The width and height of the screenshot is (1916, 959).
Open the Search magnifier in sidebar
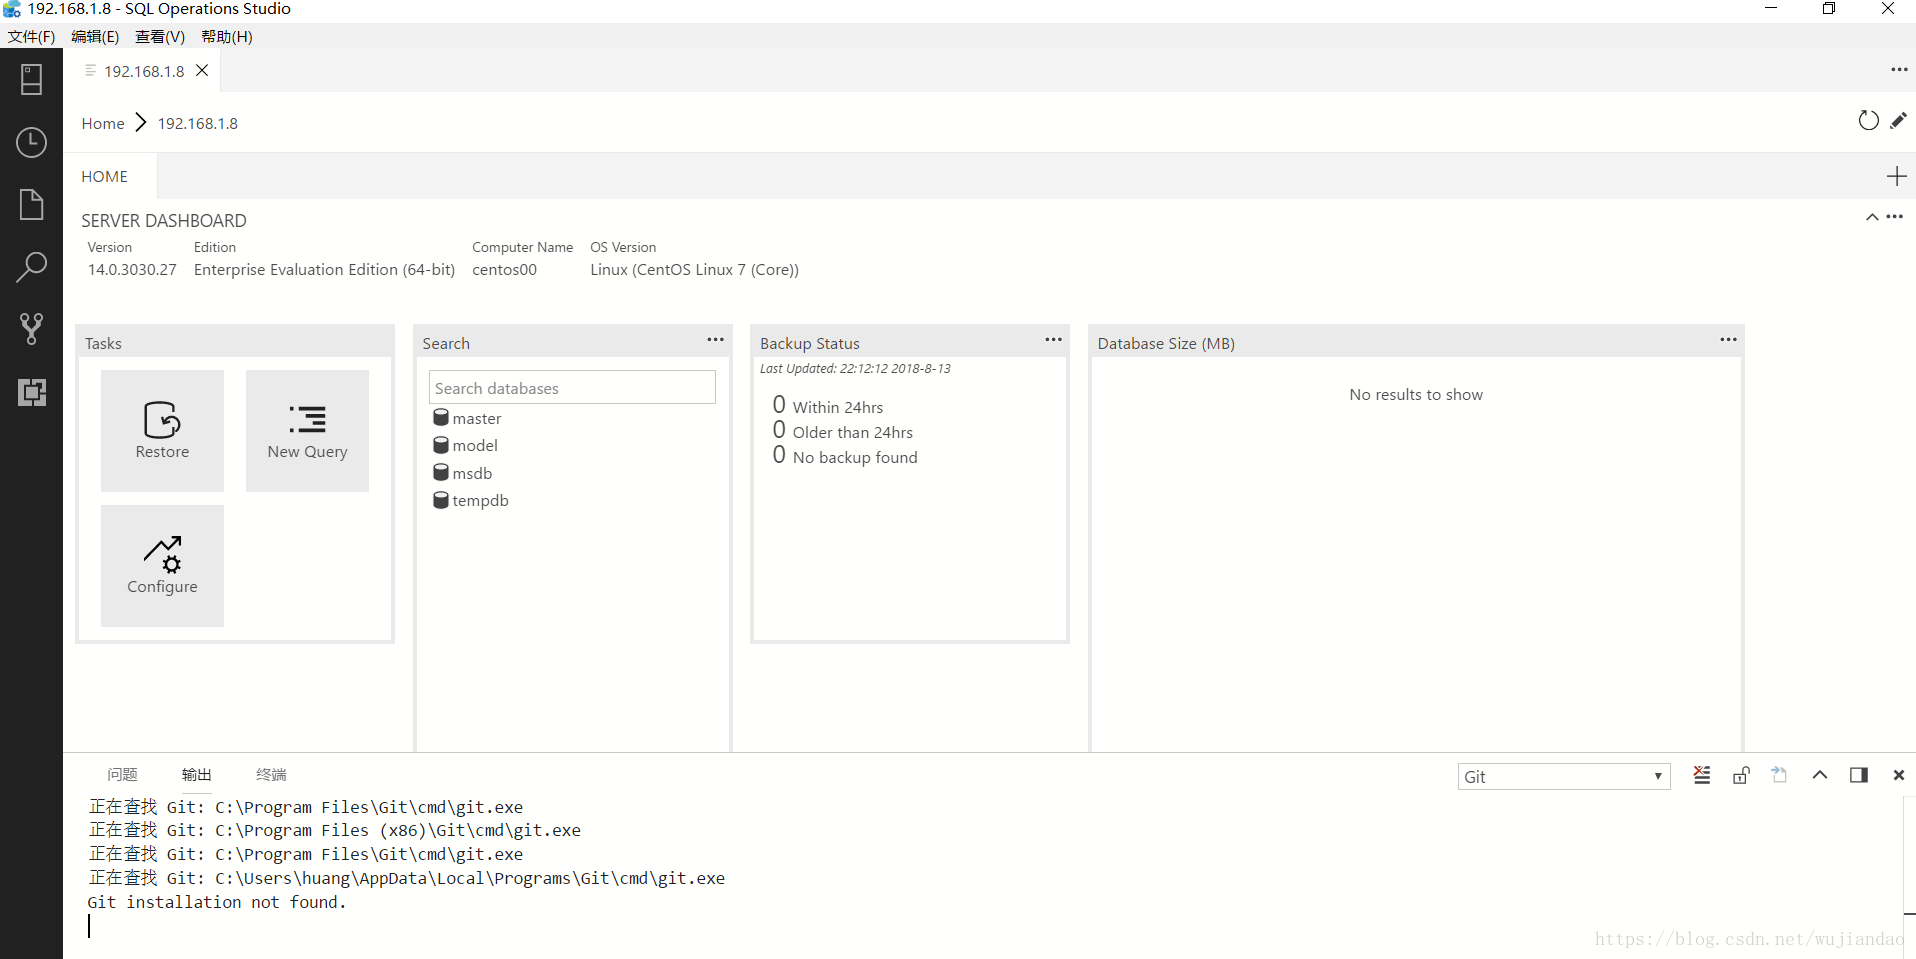31,267
